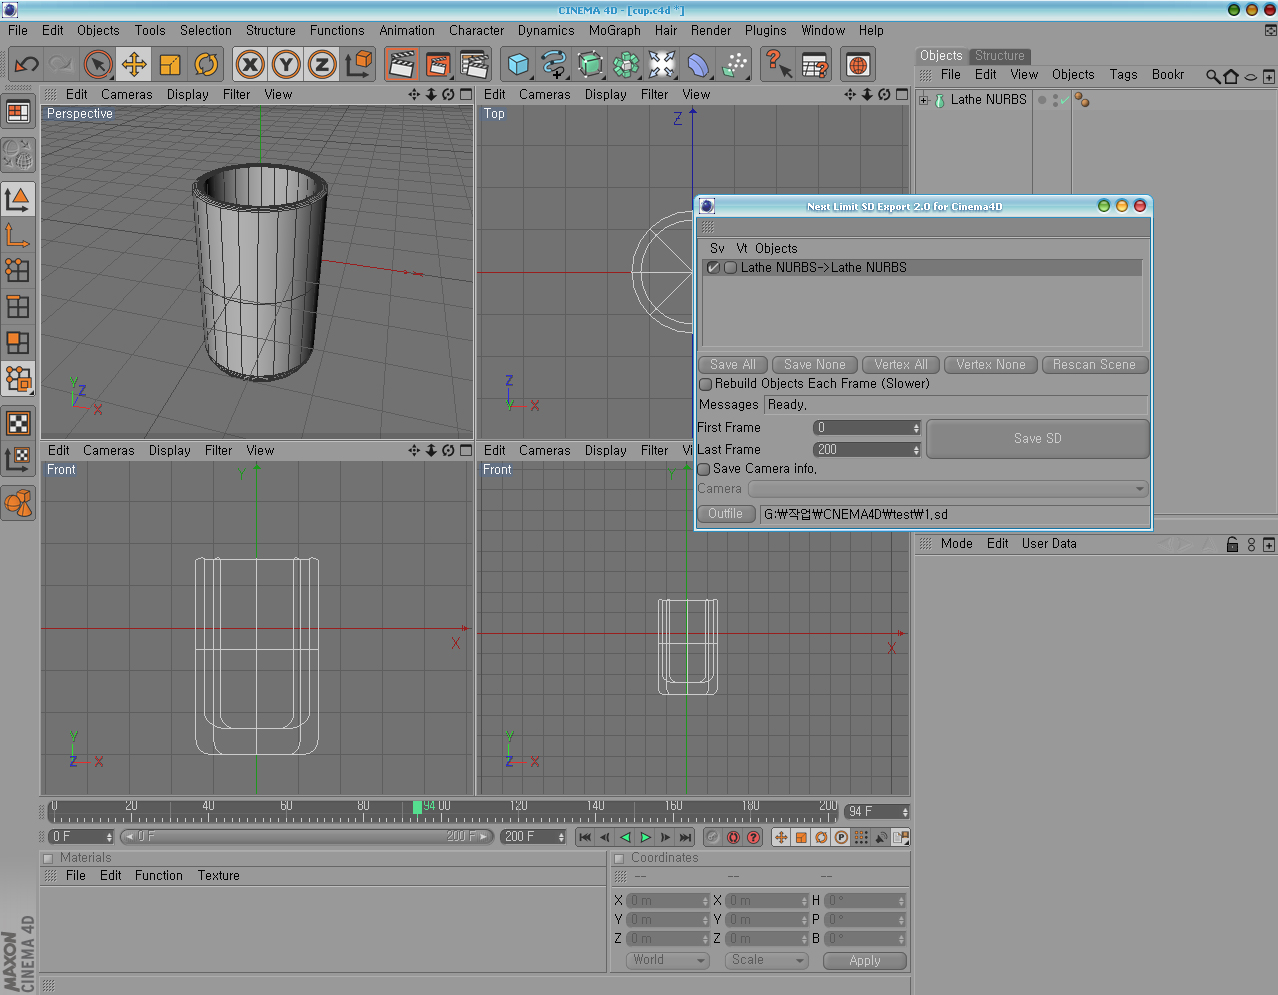Image resolution: width=1278 pixels, height=995 pixels.
Task: Click the Outfile button
Action: pos(725,514)
